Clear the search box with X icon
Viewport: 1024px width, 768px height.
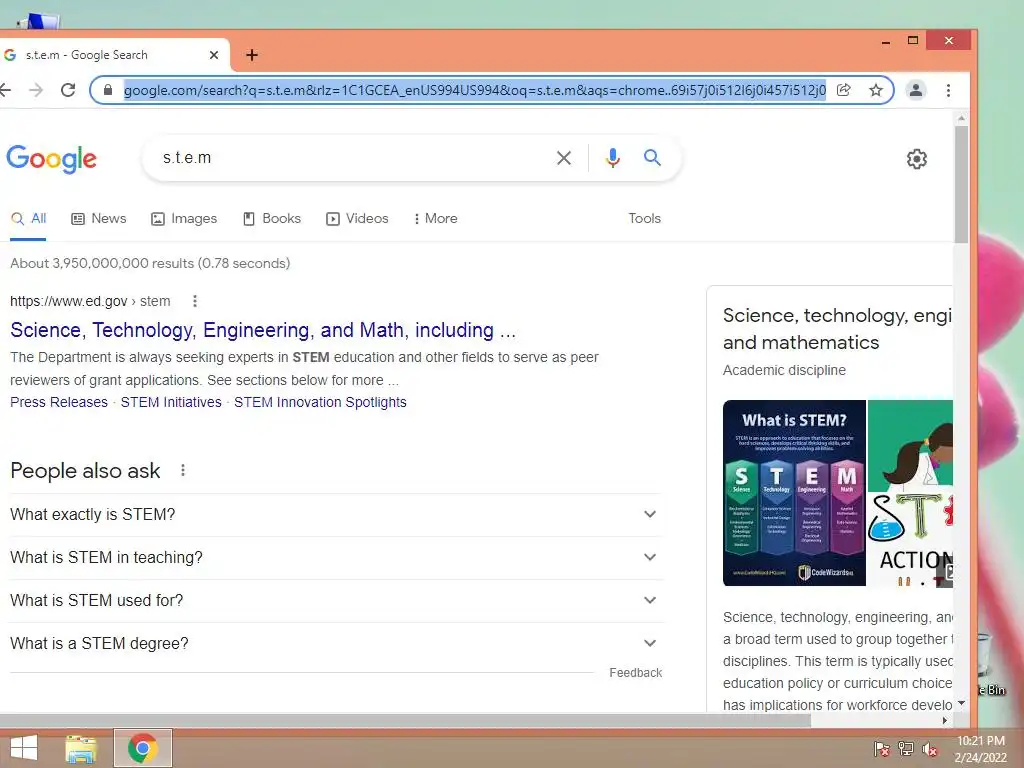click(x=564, y=158)
